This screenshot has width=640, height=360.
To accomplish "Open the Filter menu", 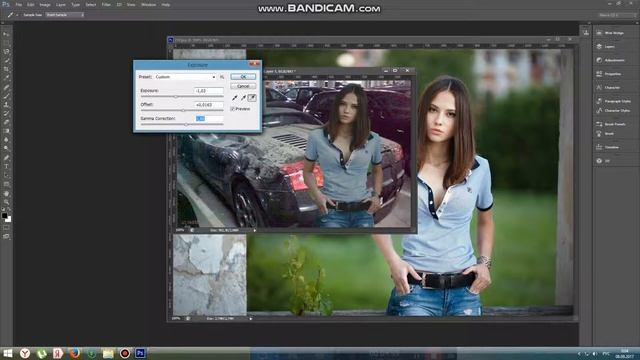I will [x=106, y=5].
